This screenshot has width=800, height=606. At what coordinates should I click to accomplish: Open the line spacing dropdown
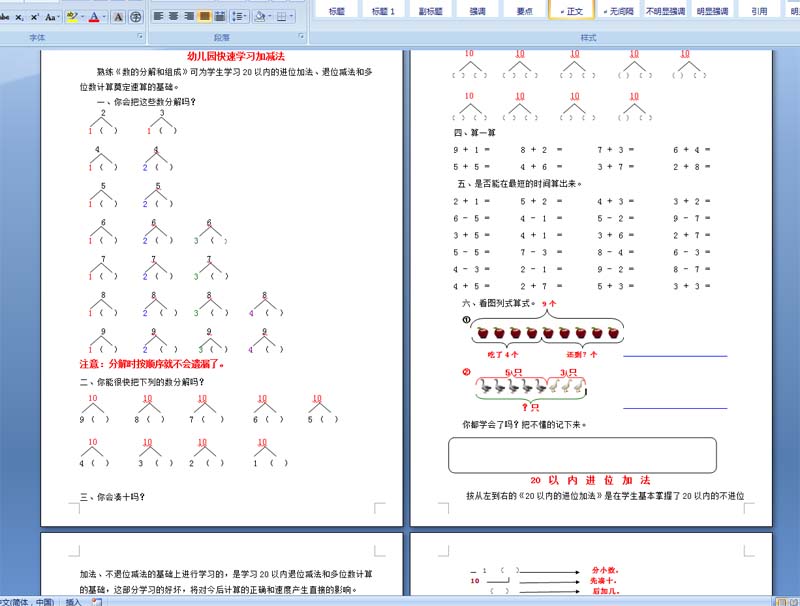pyautogui.click(x=239, y=16)
